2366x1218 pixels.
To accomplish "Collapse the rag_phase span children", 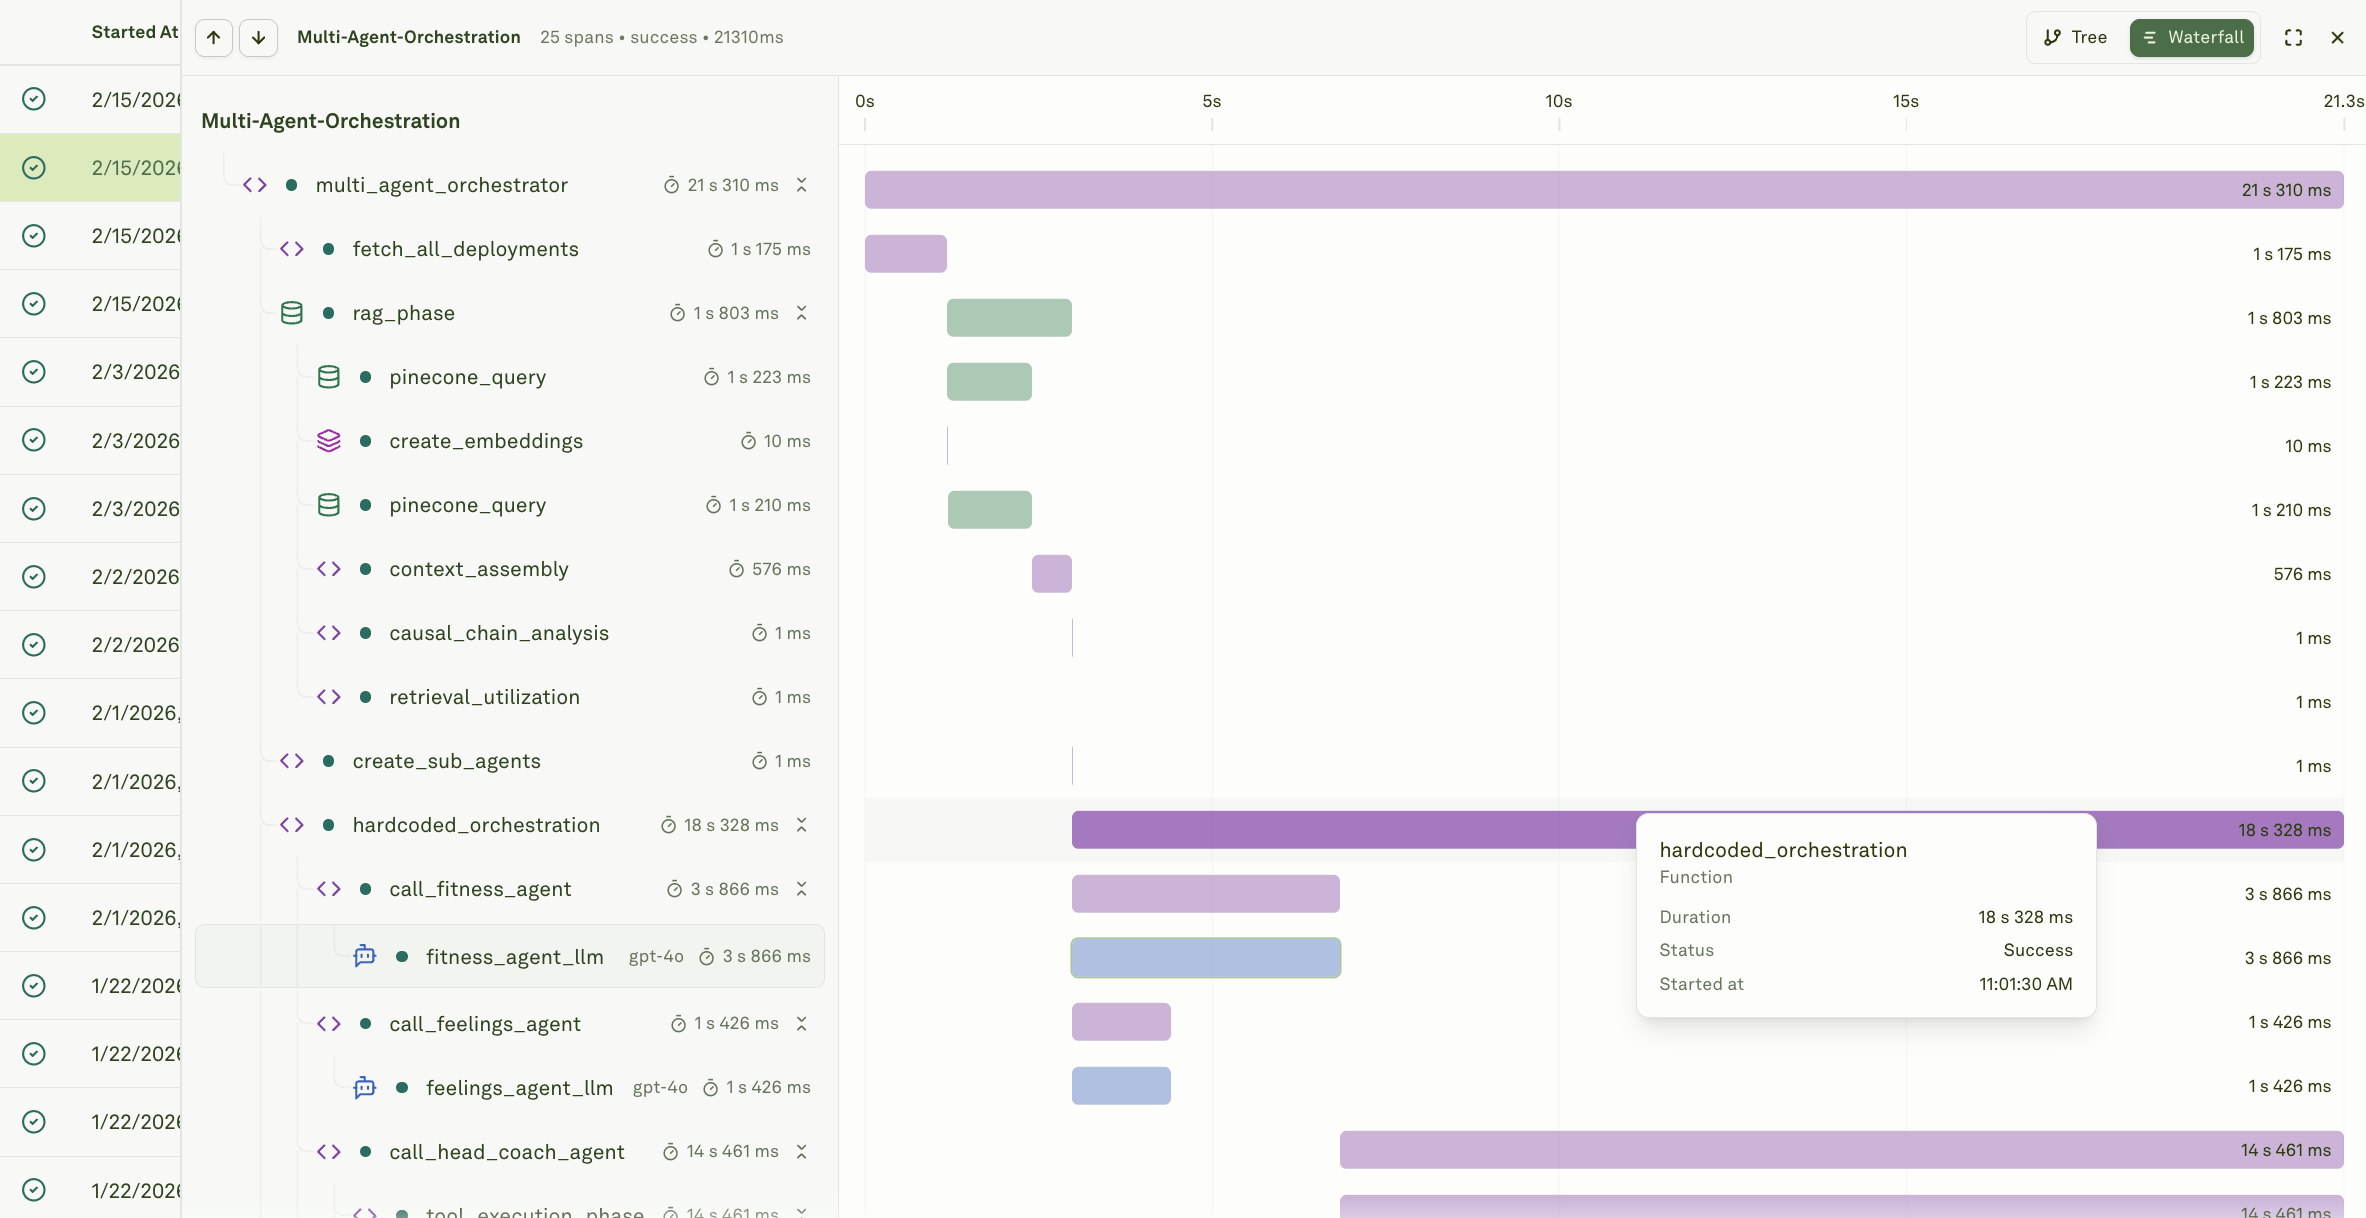I will click(802, 313).
